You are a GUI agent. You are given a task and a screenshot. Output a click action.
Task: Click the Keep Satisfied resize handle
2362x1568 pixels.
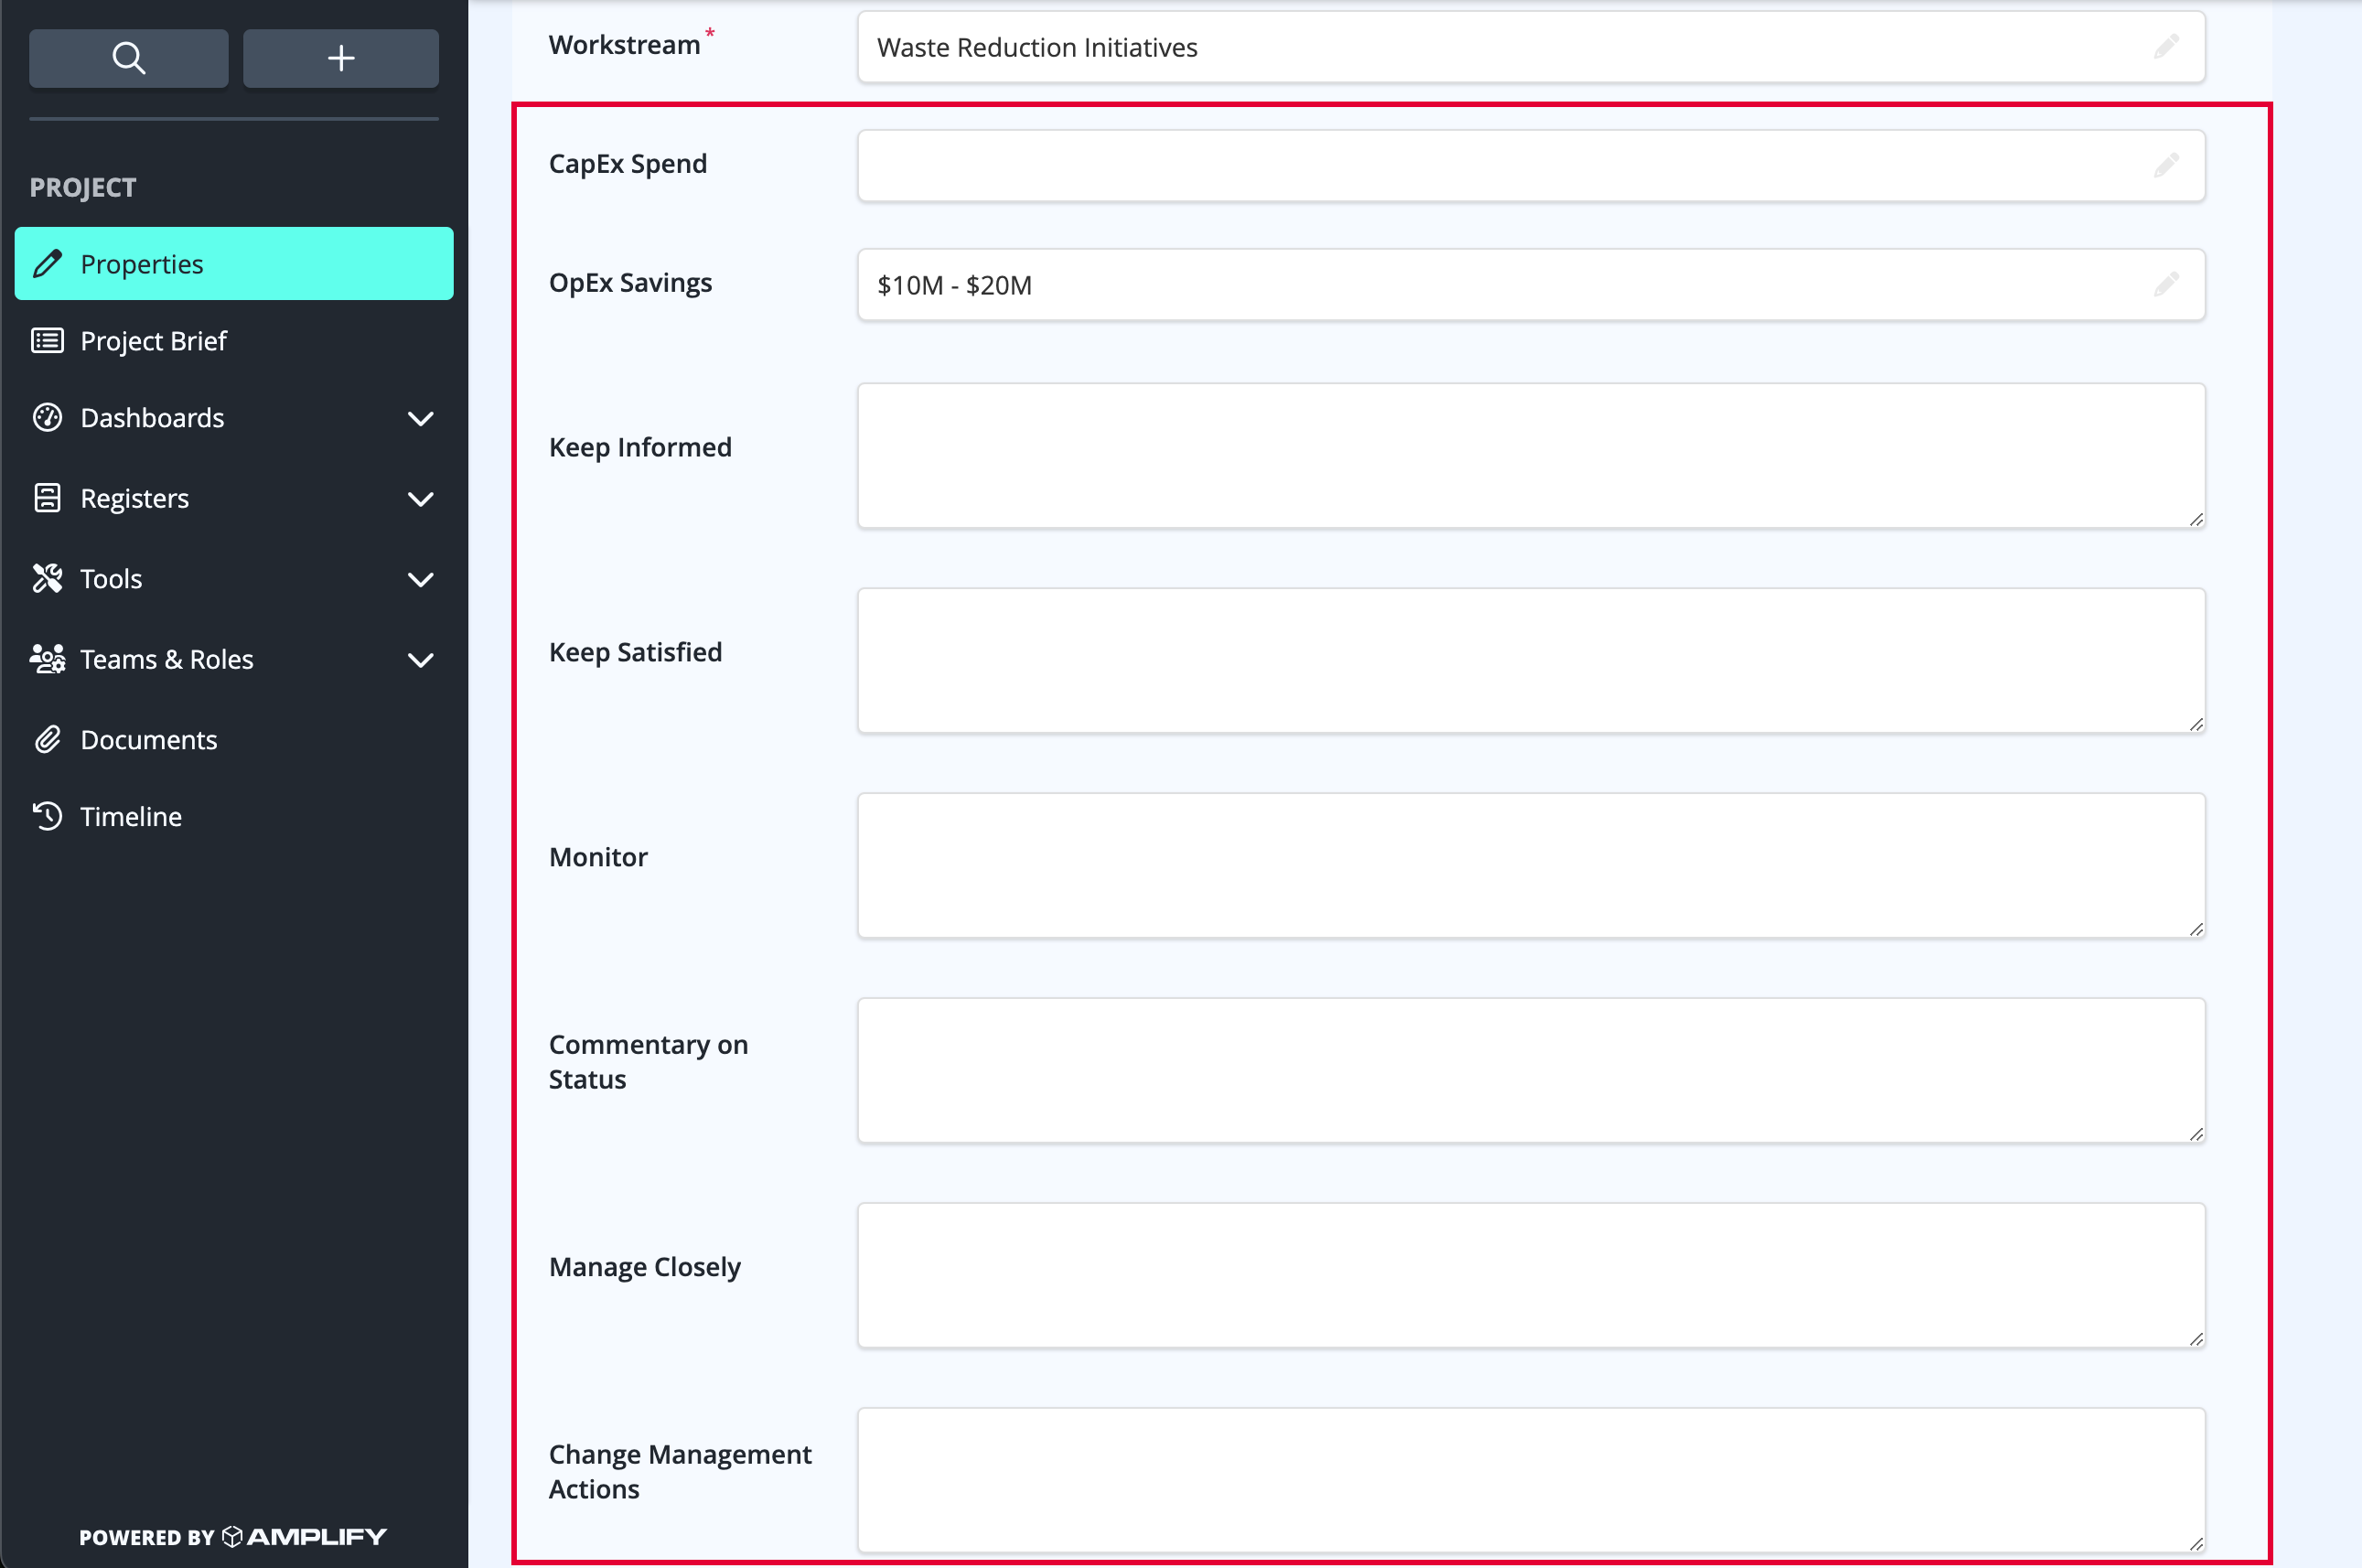[x=2196, y=724]
